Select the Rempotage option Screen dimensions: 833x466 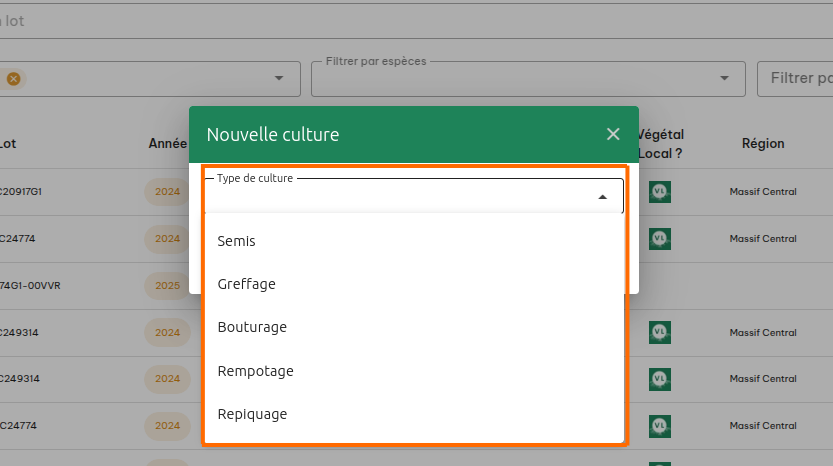pos(255,371)
